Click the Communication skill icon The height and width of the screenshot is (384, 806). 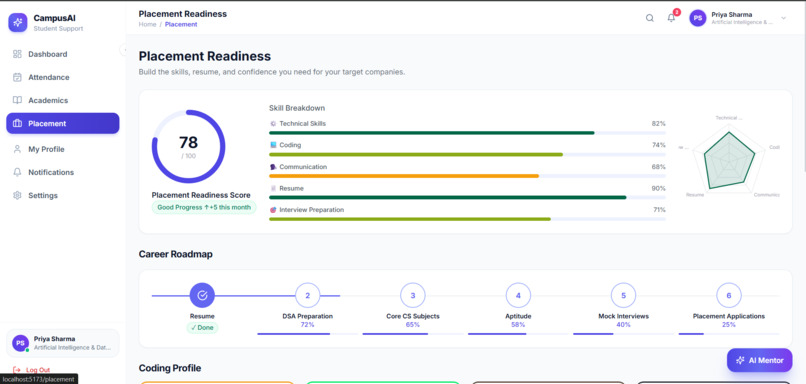(x=273, y=167)
